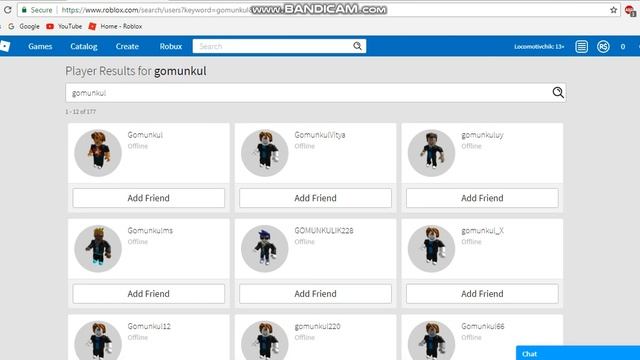Open Gomunkul's avatar thumbnail
This screenshot has width=640, height=360.
tap(98, 153)
